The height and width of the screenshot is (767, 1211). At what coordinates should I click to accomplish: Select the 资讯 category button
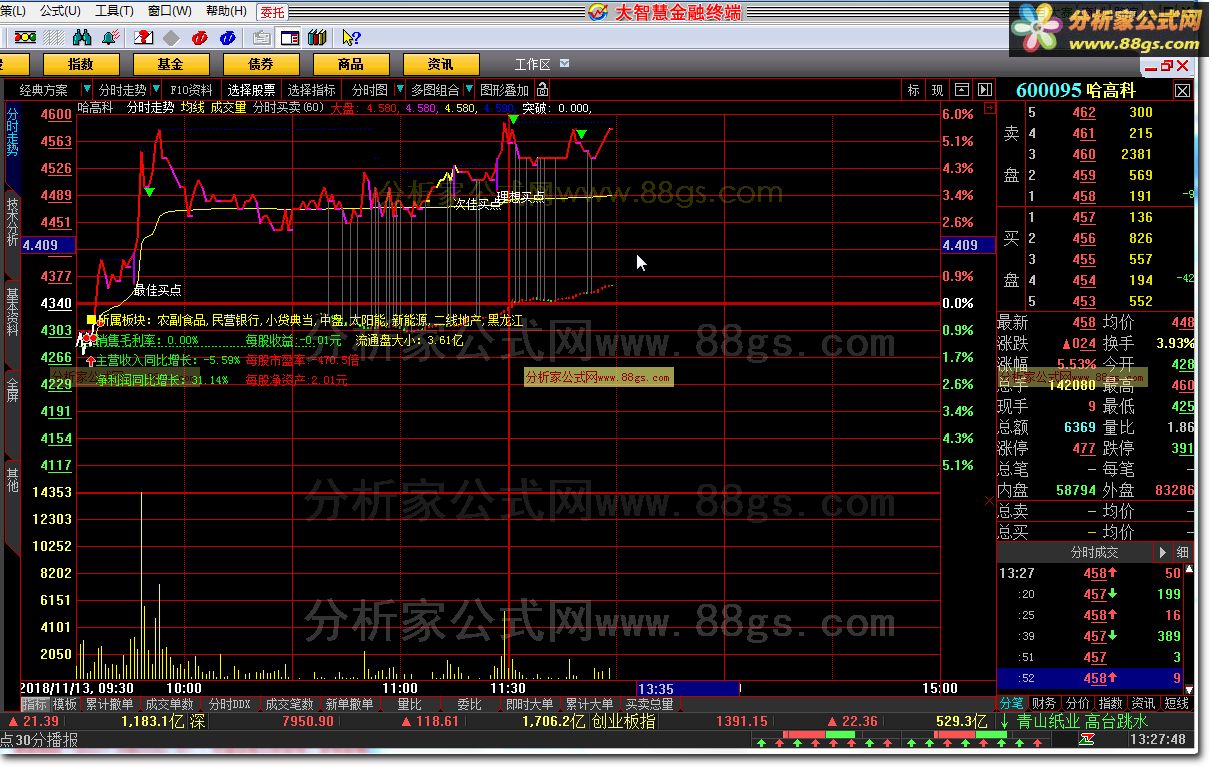click(x=440, y=64)
